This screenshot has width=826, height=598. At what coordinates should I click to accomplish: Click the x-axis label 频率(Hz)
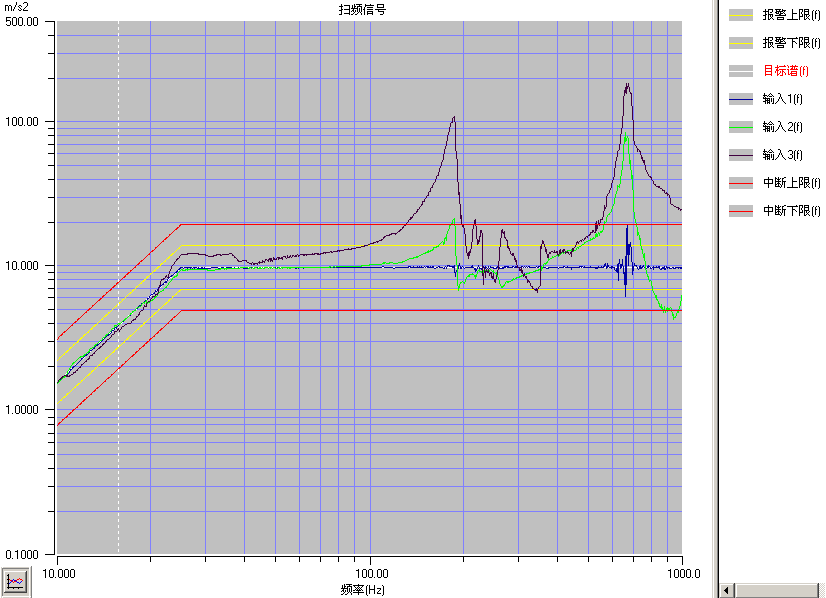coord(362,590)
